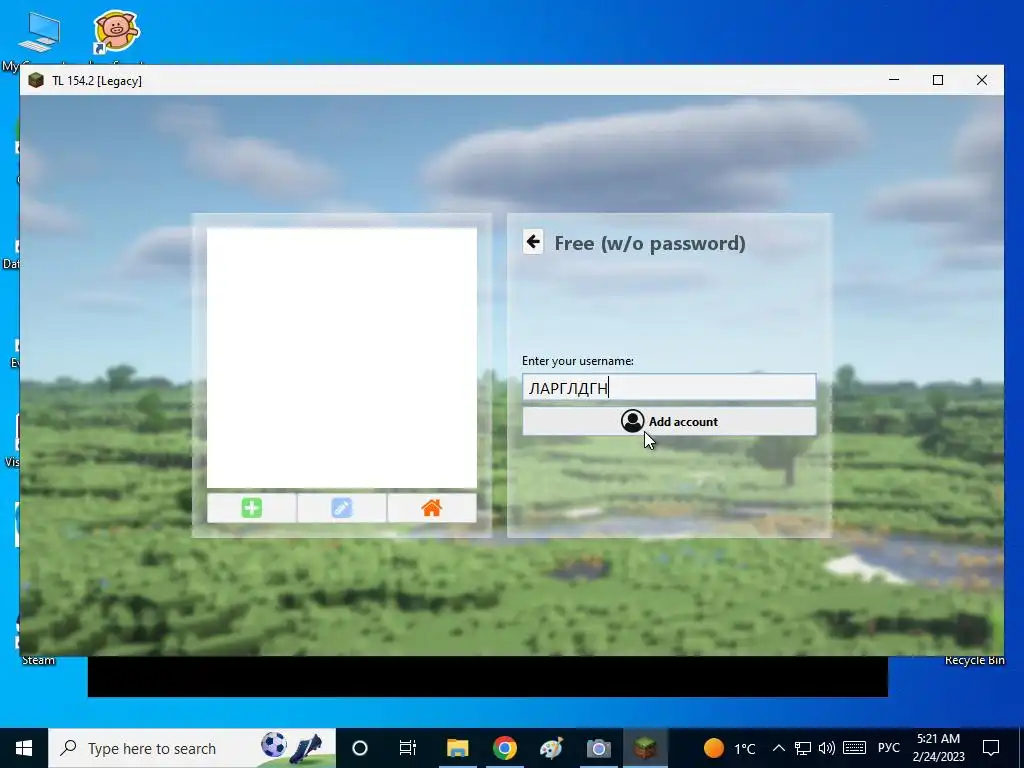Open File Explorer from the taskbar
The image size is (1024, 768).
457,748
